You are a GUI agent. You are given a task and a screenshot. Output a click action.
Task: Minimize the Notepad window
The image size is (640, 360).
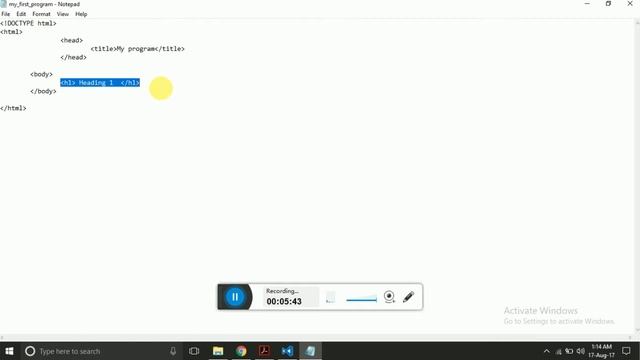tap(587, 4)
